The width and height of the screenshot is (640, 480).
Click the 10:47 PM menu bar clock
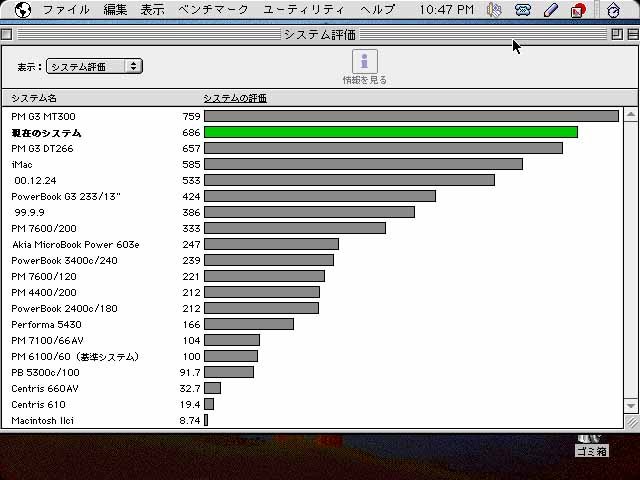click(x=447, y=9)
